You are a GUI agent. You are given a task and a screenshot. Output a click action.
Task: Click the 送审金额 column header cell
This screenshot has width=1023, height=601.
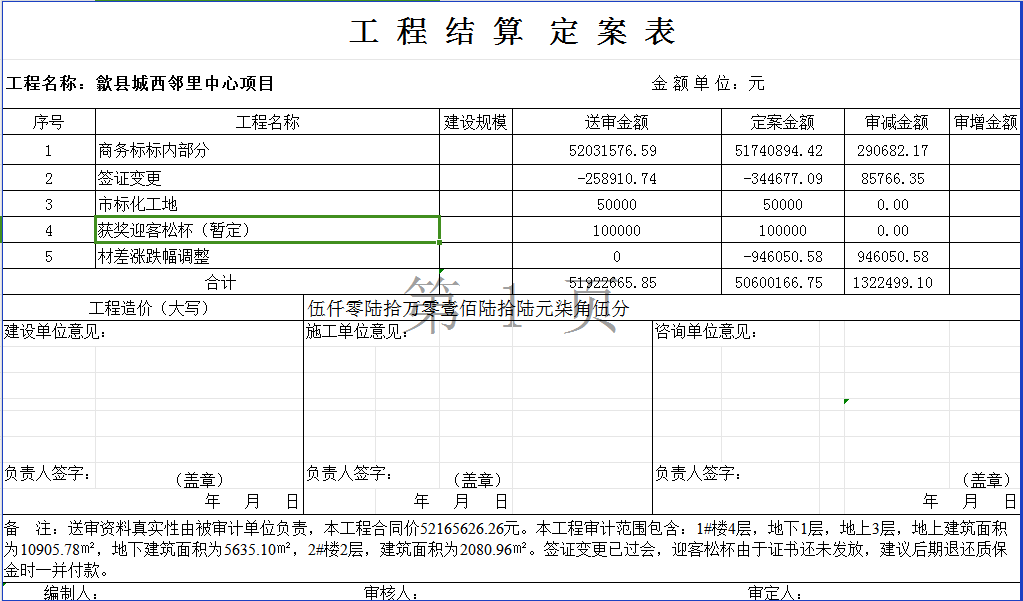click(x=616, y=123)
